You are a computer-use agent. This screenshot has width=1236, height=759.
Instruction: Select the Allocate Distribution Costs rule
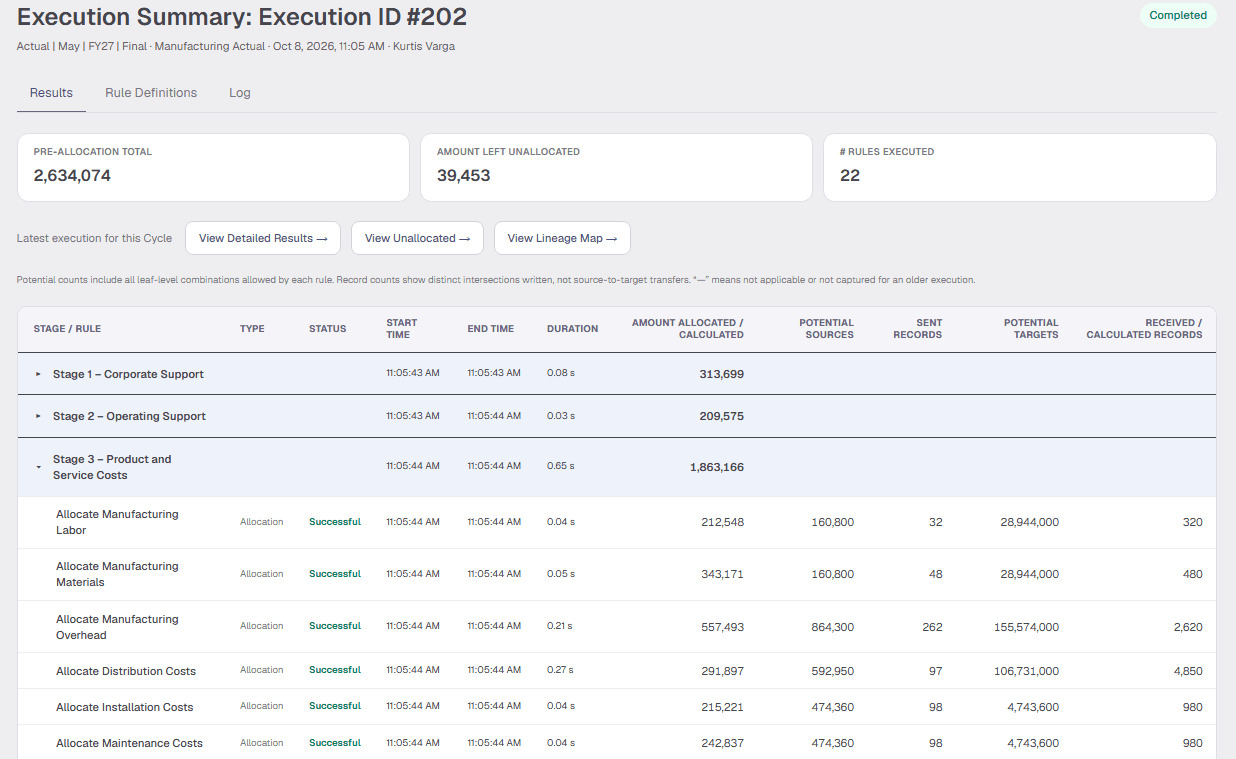pyautogui.click(x=126, y=671)
